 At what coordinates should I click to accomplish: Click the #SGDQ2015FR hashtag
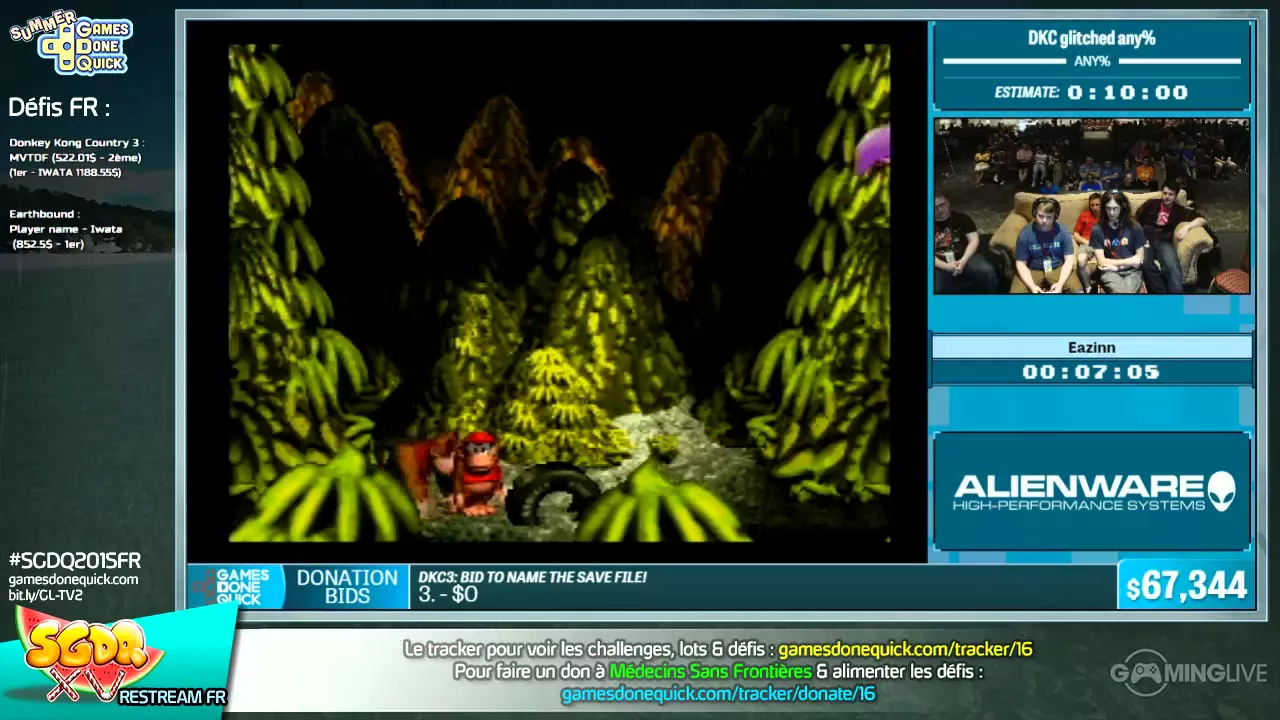tap(75, 561)
